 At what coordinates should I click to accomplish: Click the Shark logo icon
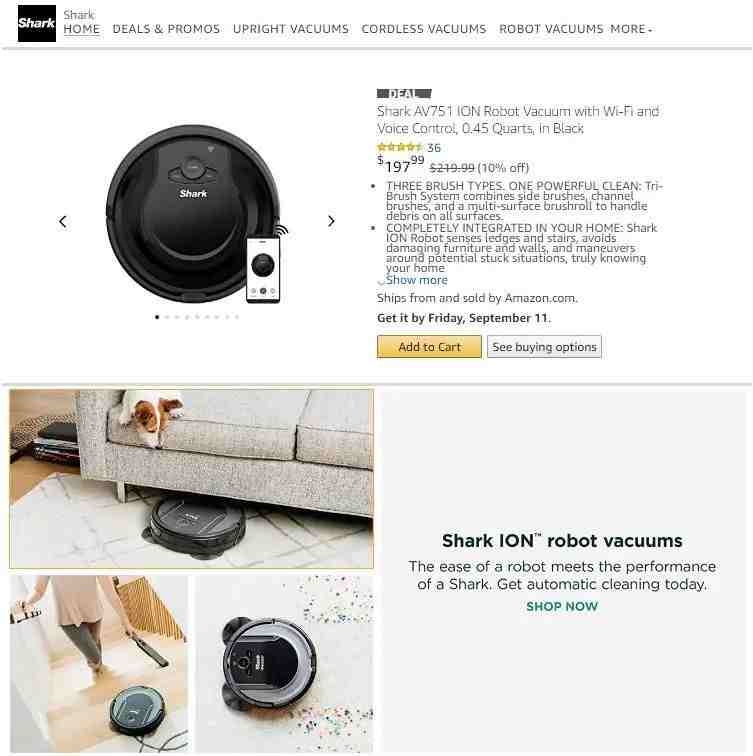pyautogui.click(x=37, y=24)
